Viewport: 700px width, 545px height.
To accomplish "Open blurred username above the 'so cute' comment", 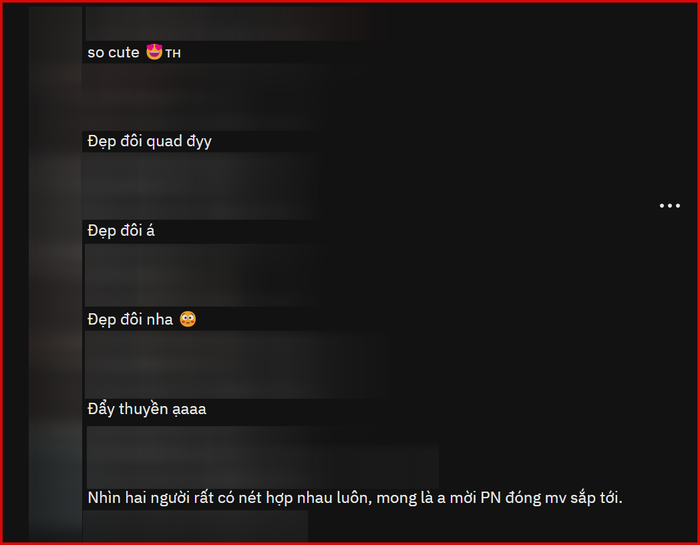I will [x=232, y=23].
